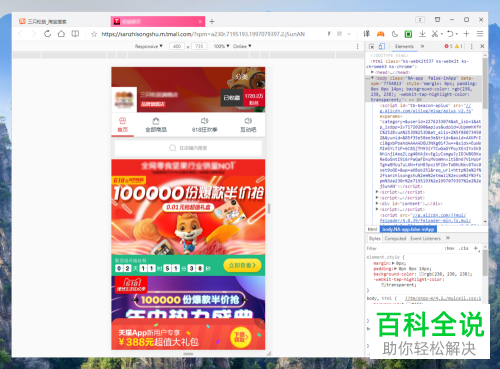Open the 618 carnival shop tab
This screenshot has width=500, height=369.
tap(204, 125)
